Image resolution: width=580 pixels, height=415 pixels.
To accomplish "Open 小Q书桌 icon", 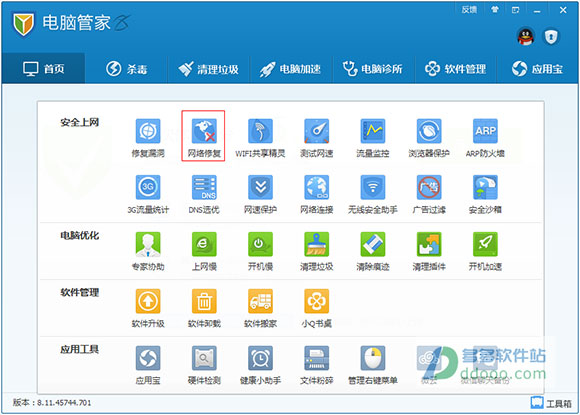I will pyautogui.click(x=317, y=301).
